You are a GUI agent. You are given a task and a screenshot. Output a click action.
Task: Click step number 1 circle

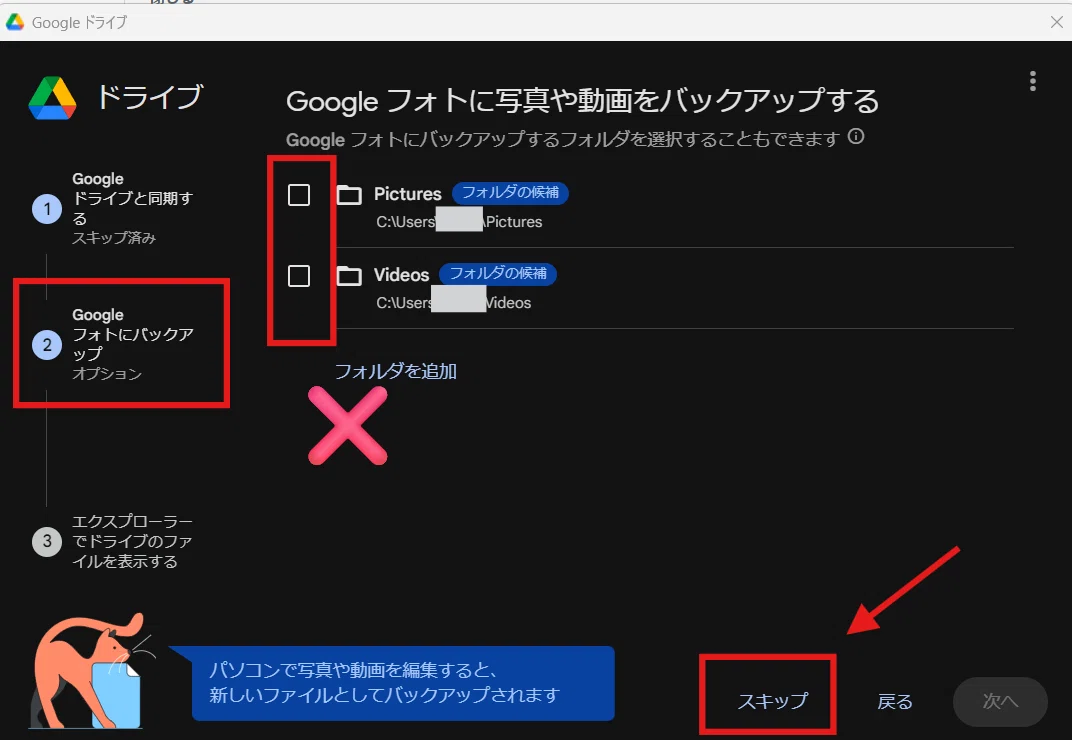pyautogui.click(x=47, y=209)
